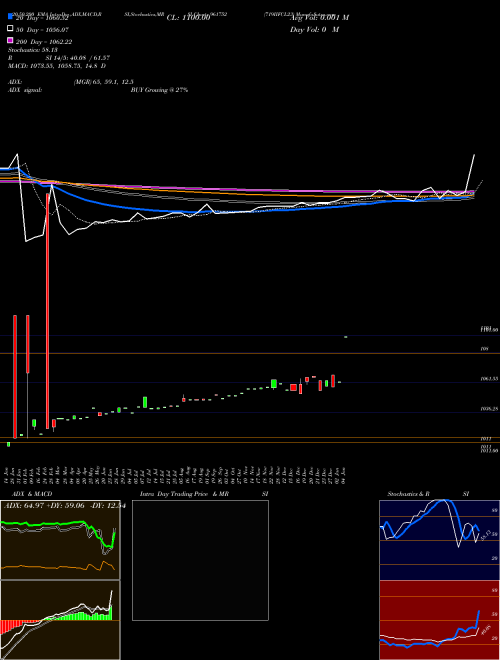Click the blue 20 Day legend swatch

[x=11, y=16]
